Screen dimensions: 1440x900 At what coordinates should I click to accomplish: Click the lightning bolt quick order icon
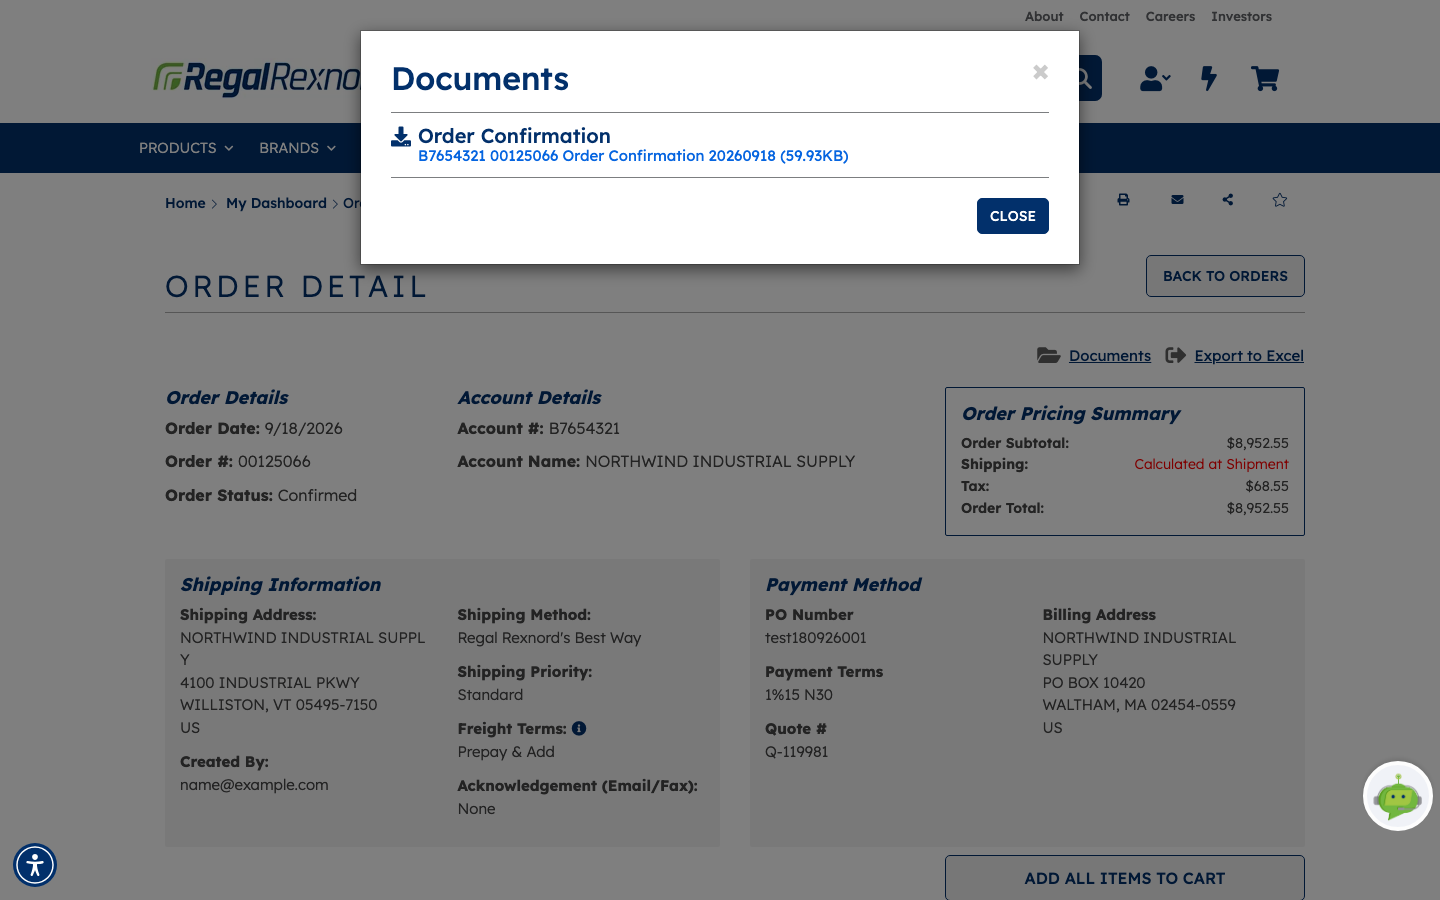[1209, 78]
